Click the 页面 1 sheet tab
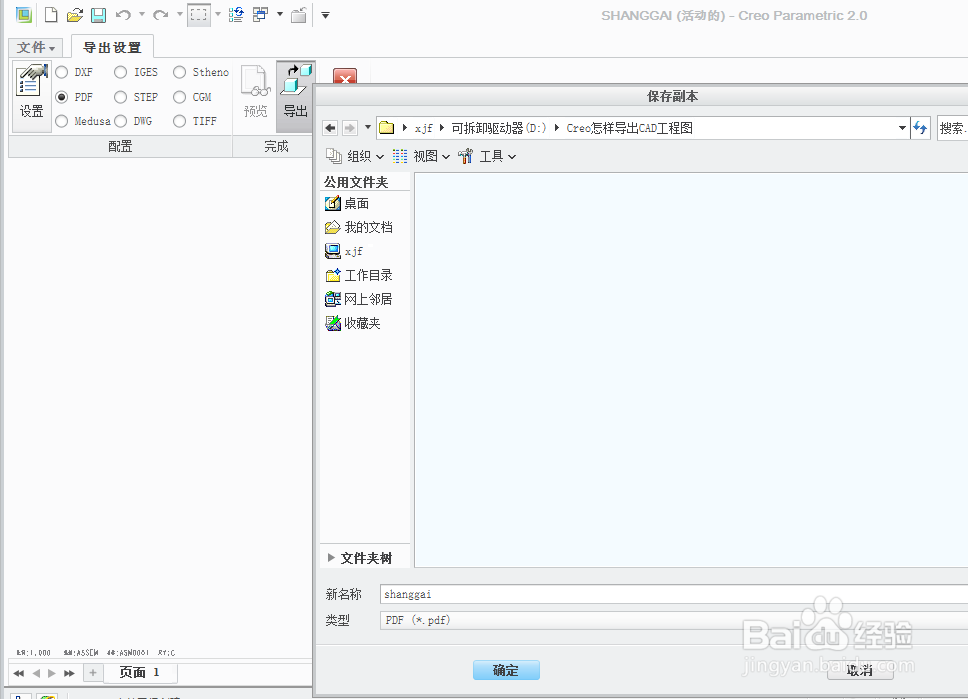Viewport: 968px width, 699px height. (140, 672)
